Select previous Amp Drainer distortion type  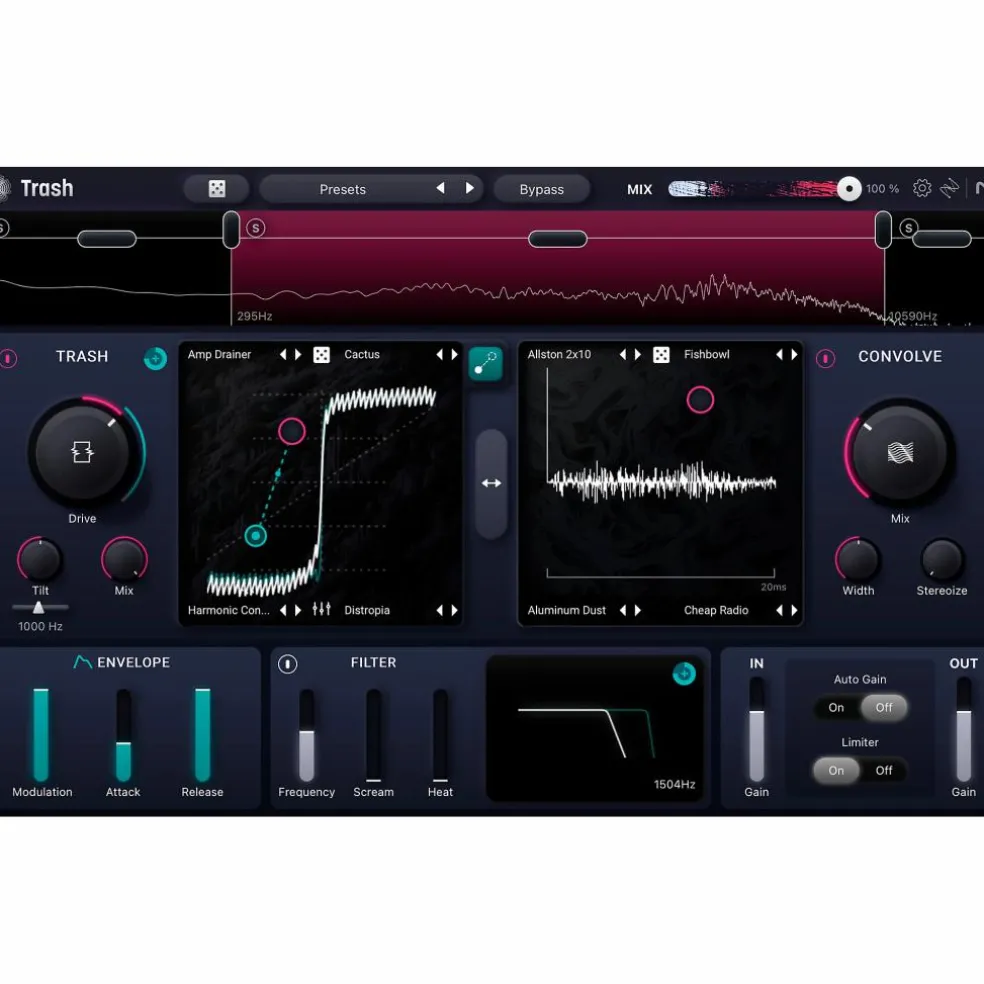[x=283, y=355]
